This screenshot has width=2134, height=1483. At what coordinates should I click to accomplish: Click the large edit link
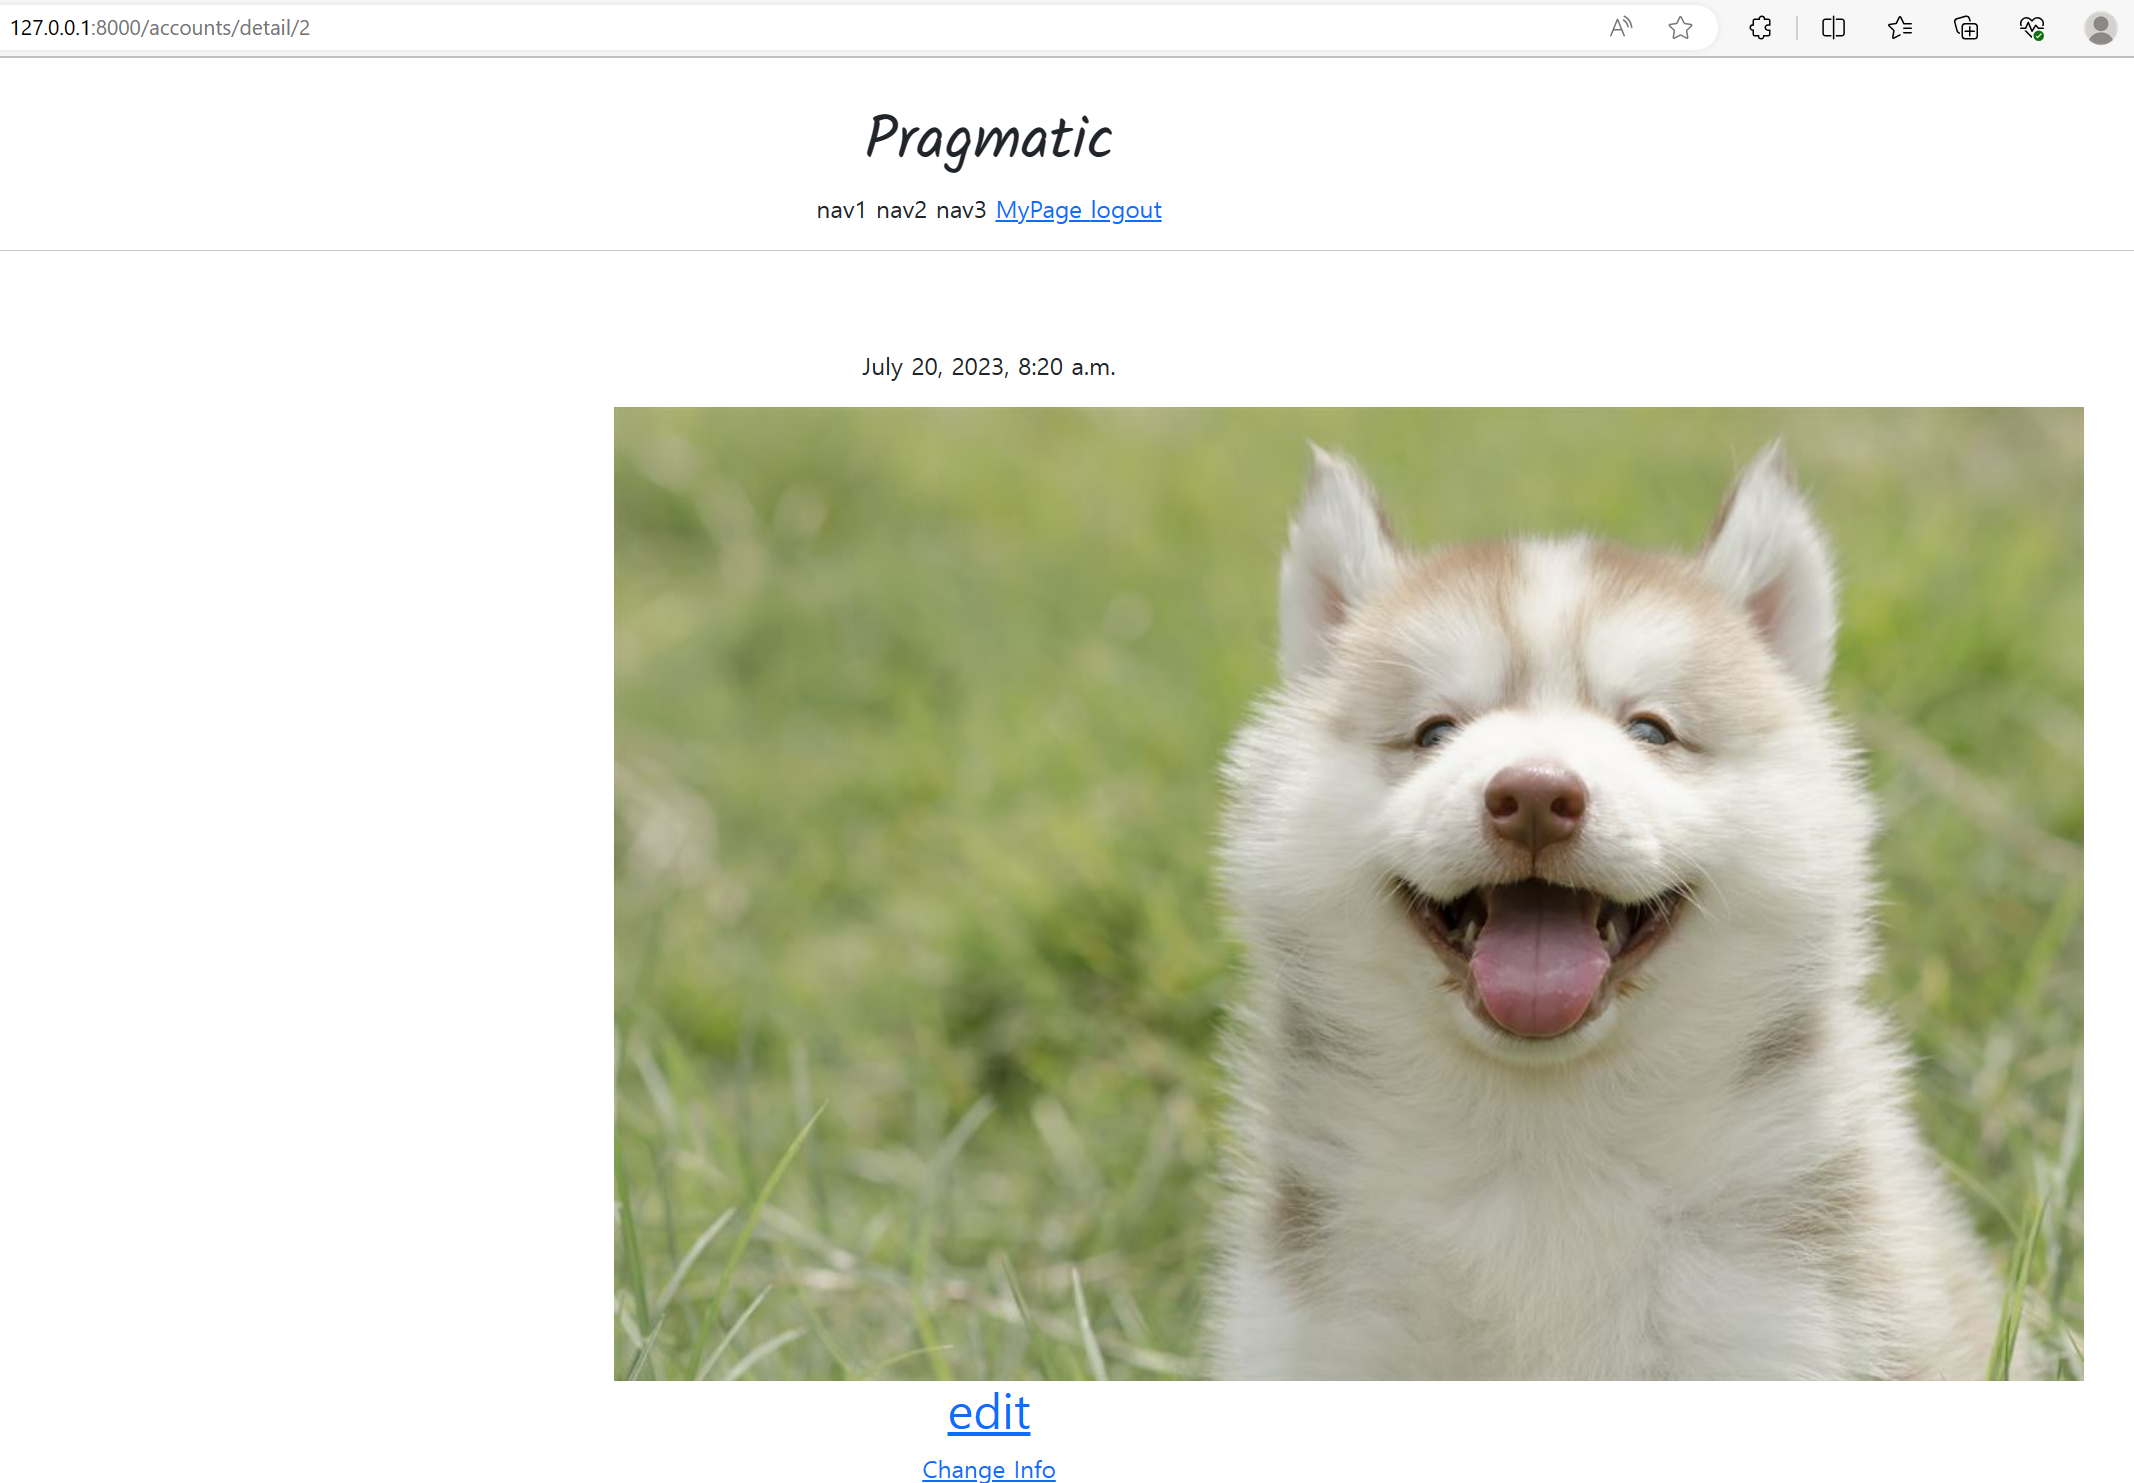988,1412
